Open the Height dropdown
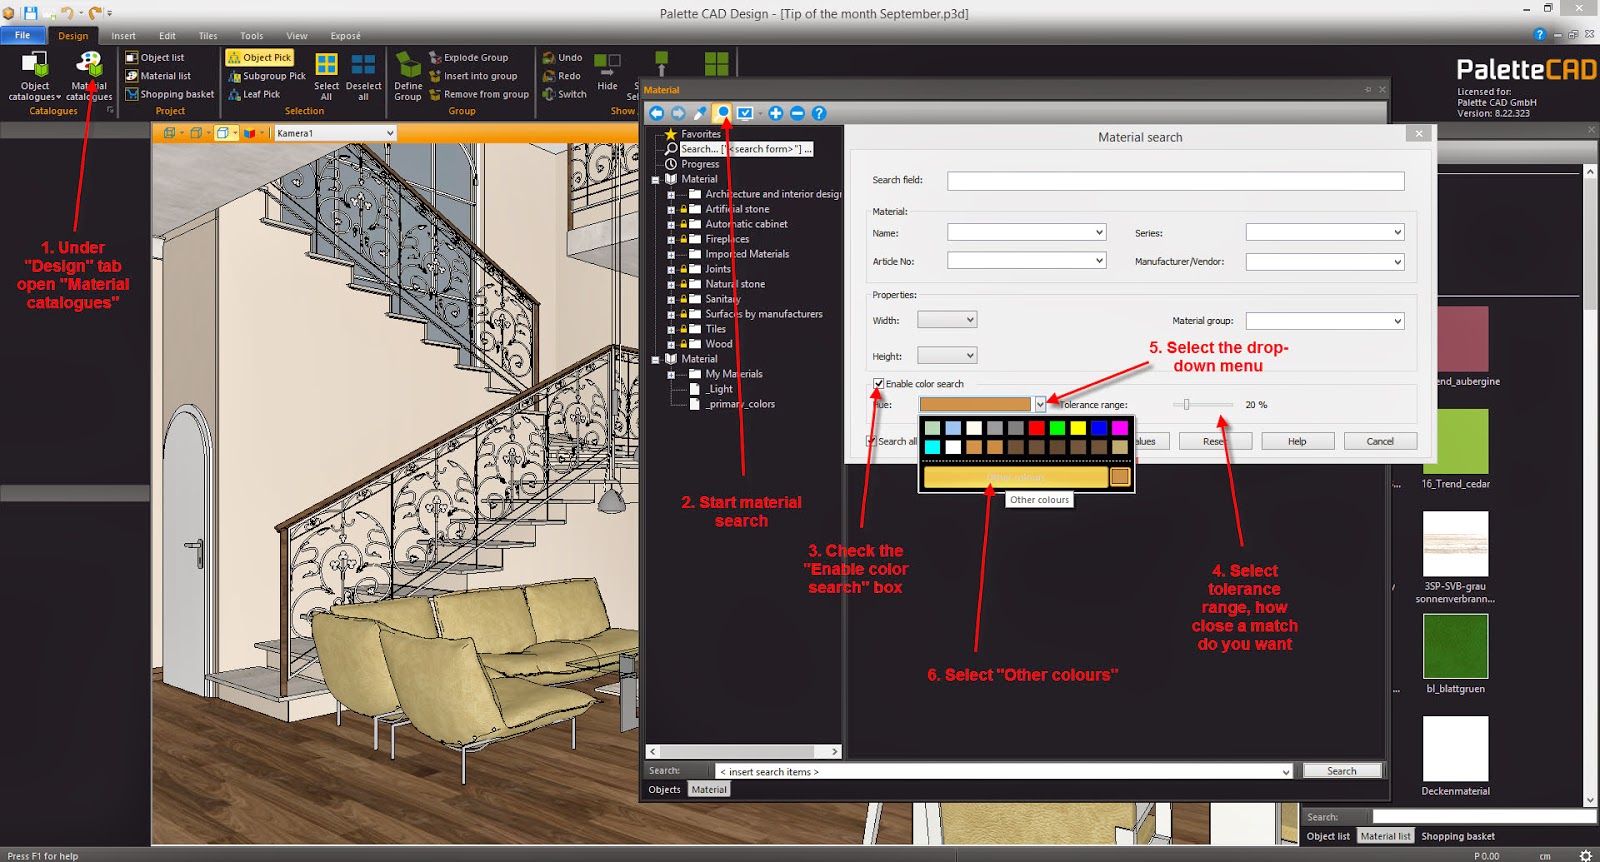This screenshot has height=862, width=1600. 947,355
